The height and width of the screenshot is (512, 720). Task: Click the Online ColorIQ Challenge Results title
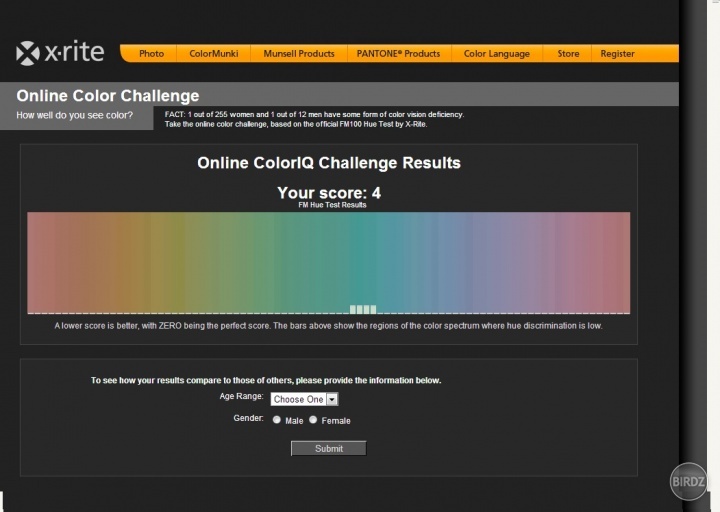pos(329,163)
